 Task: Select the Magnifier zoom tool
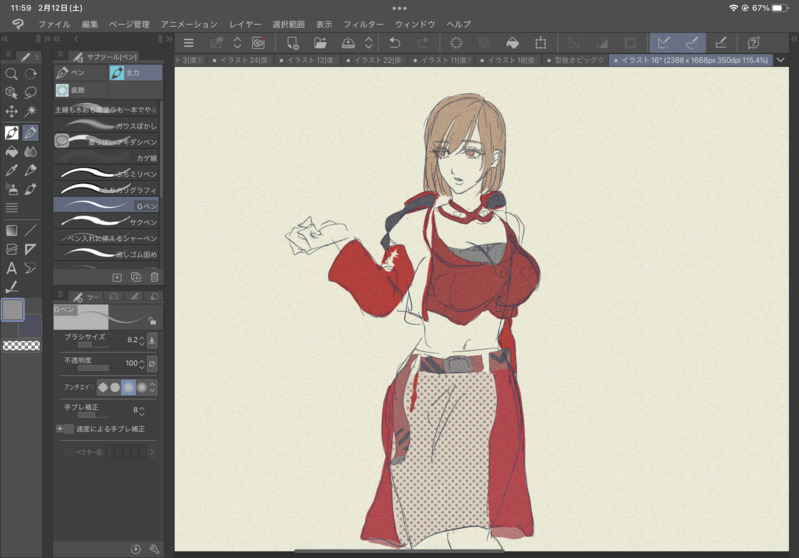(x=11, y=74)
